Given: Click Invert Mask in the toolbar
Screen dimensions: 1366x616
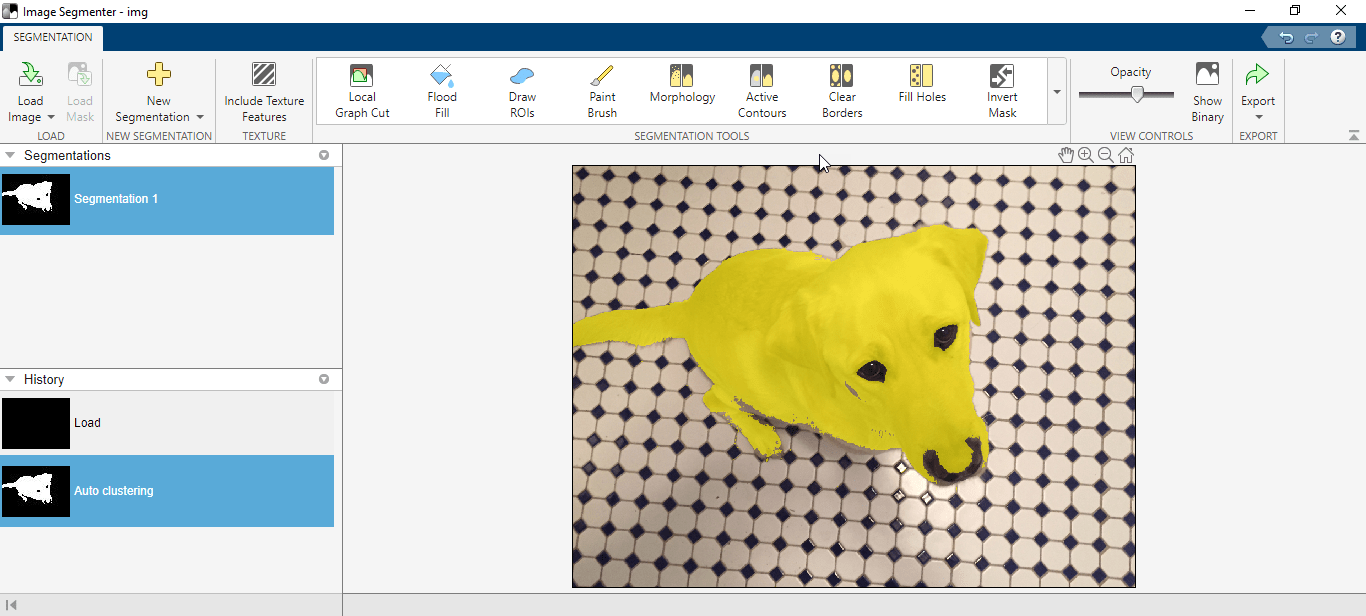Looking at the screenshot, I should click(x=1002, y=90).
